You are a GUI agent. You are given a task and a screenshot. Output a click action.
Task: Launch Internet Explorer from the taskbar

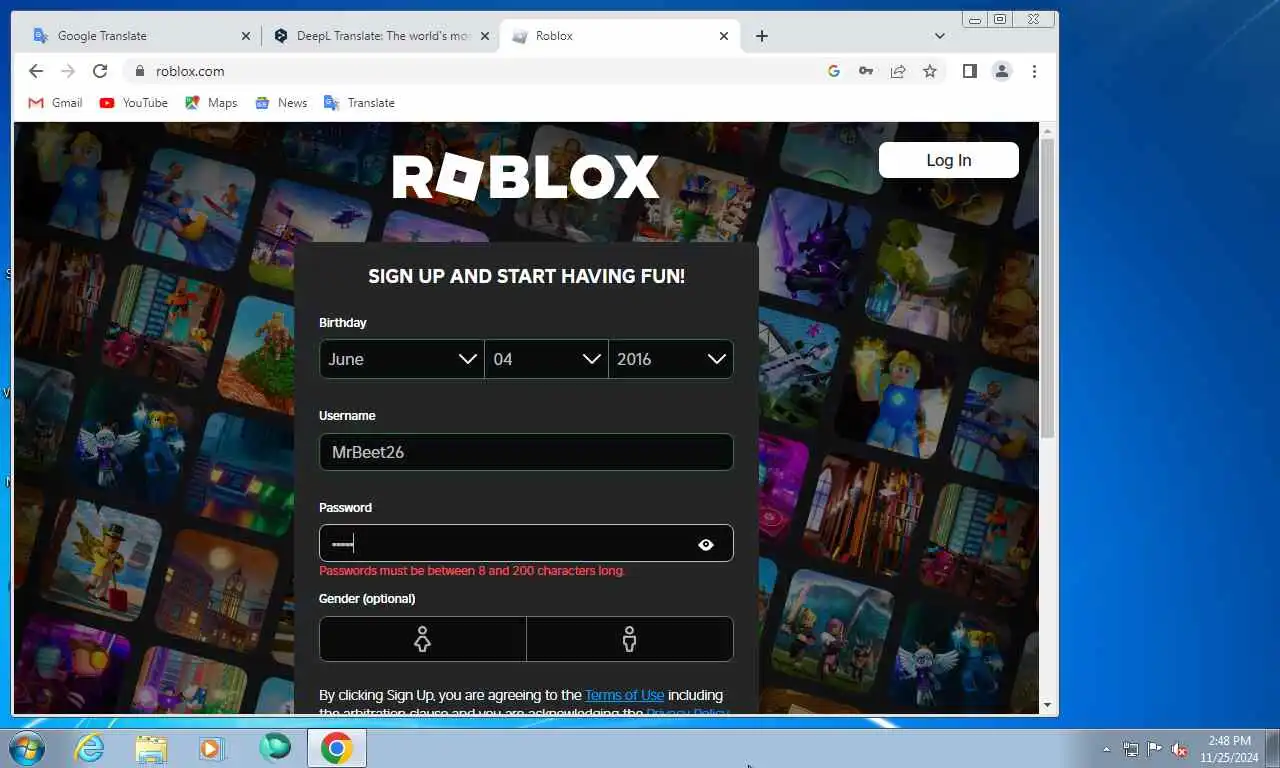point(89,748)
